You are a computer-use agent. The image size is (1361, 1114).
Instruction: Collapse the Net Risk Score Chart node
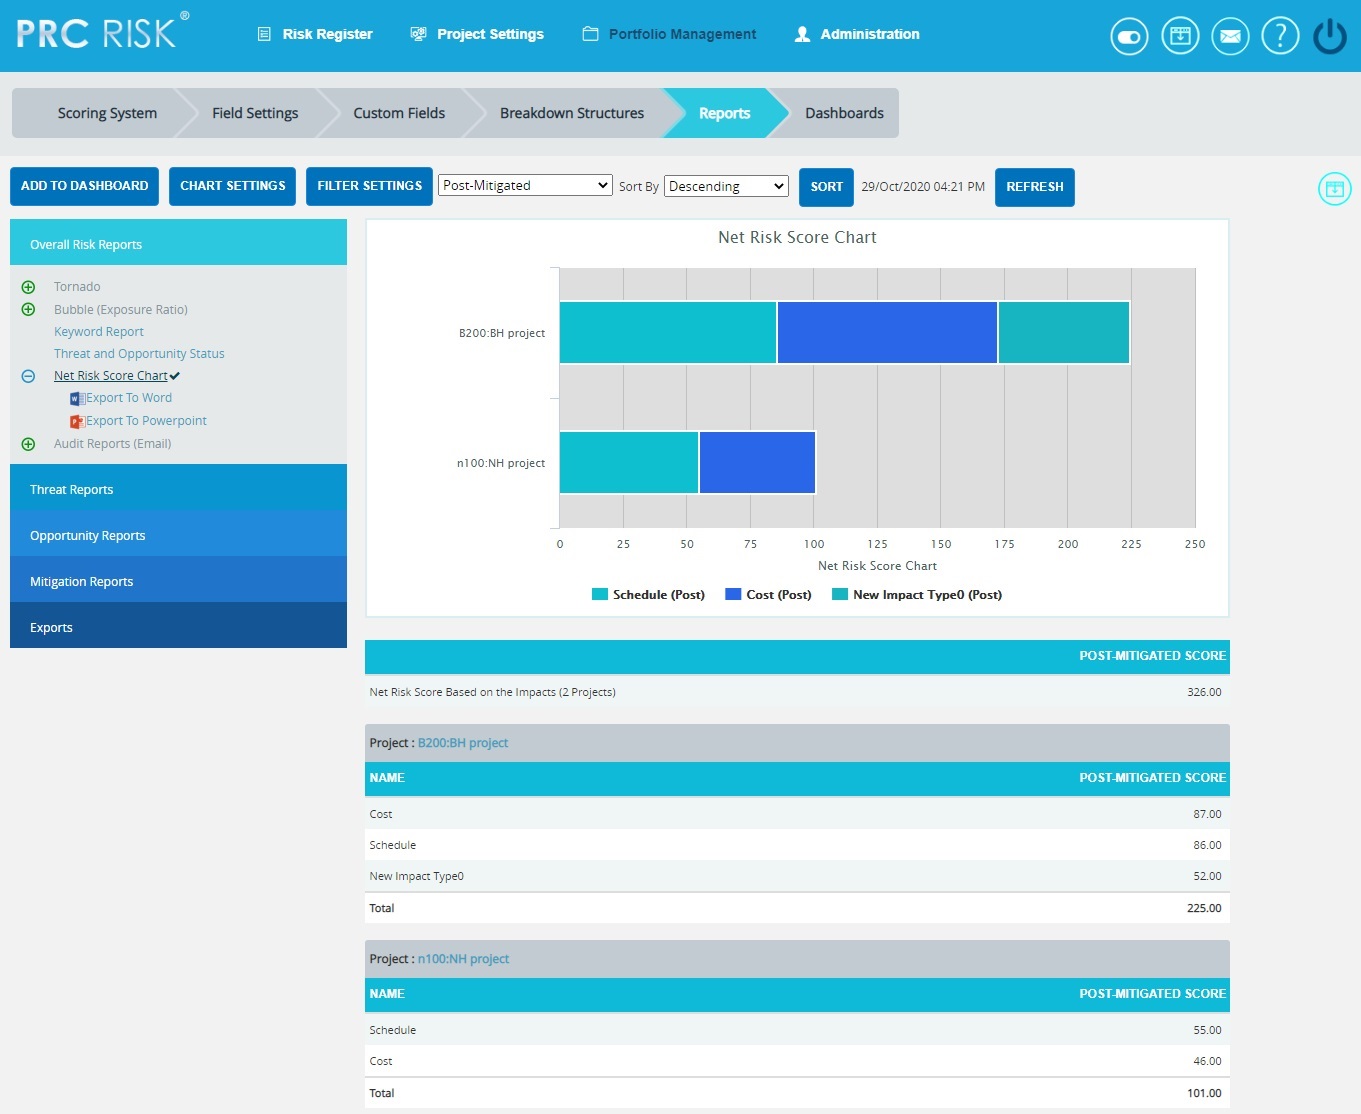[x=28, y=376]
